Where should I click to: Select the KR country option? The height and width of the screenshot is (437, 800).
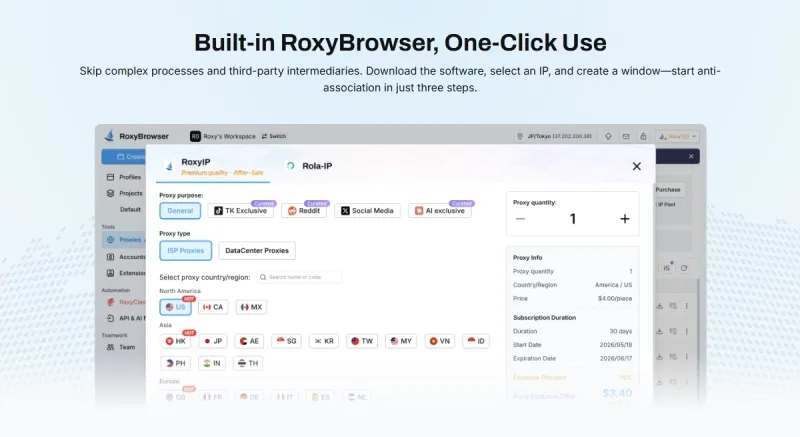tap(324, 341)
